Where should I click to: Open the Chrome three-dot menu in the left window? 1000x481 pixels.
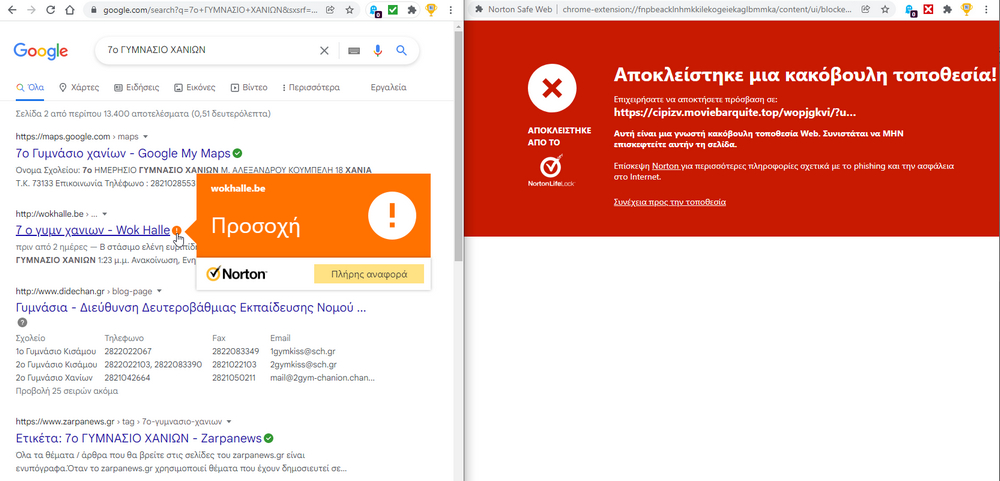coord(451,10)
